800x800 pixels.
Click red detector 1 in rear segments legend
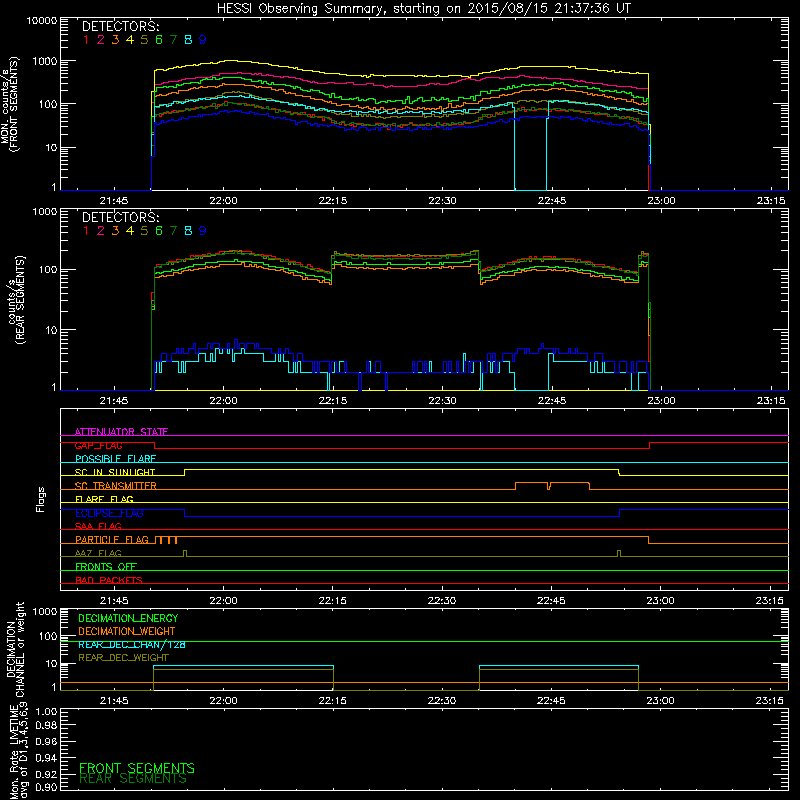tap(86, 231)
